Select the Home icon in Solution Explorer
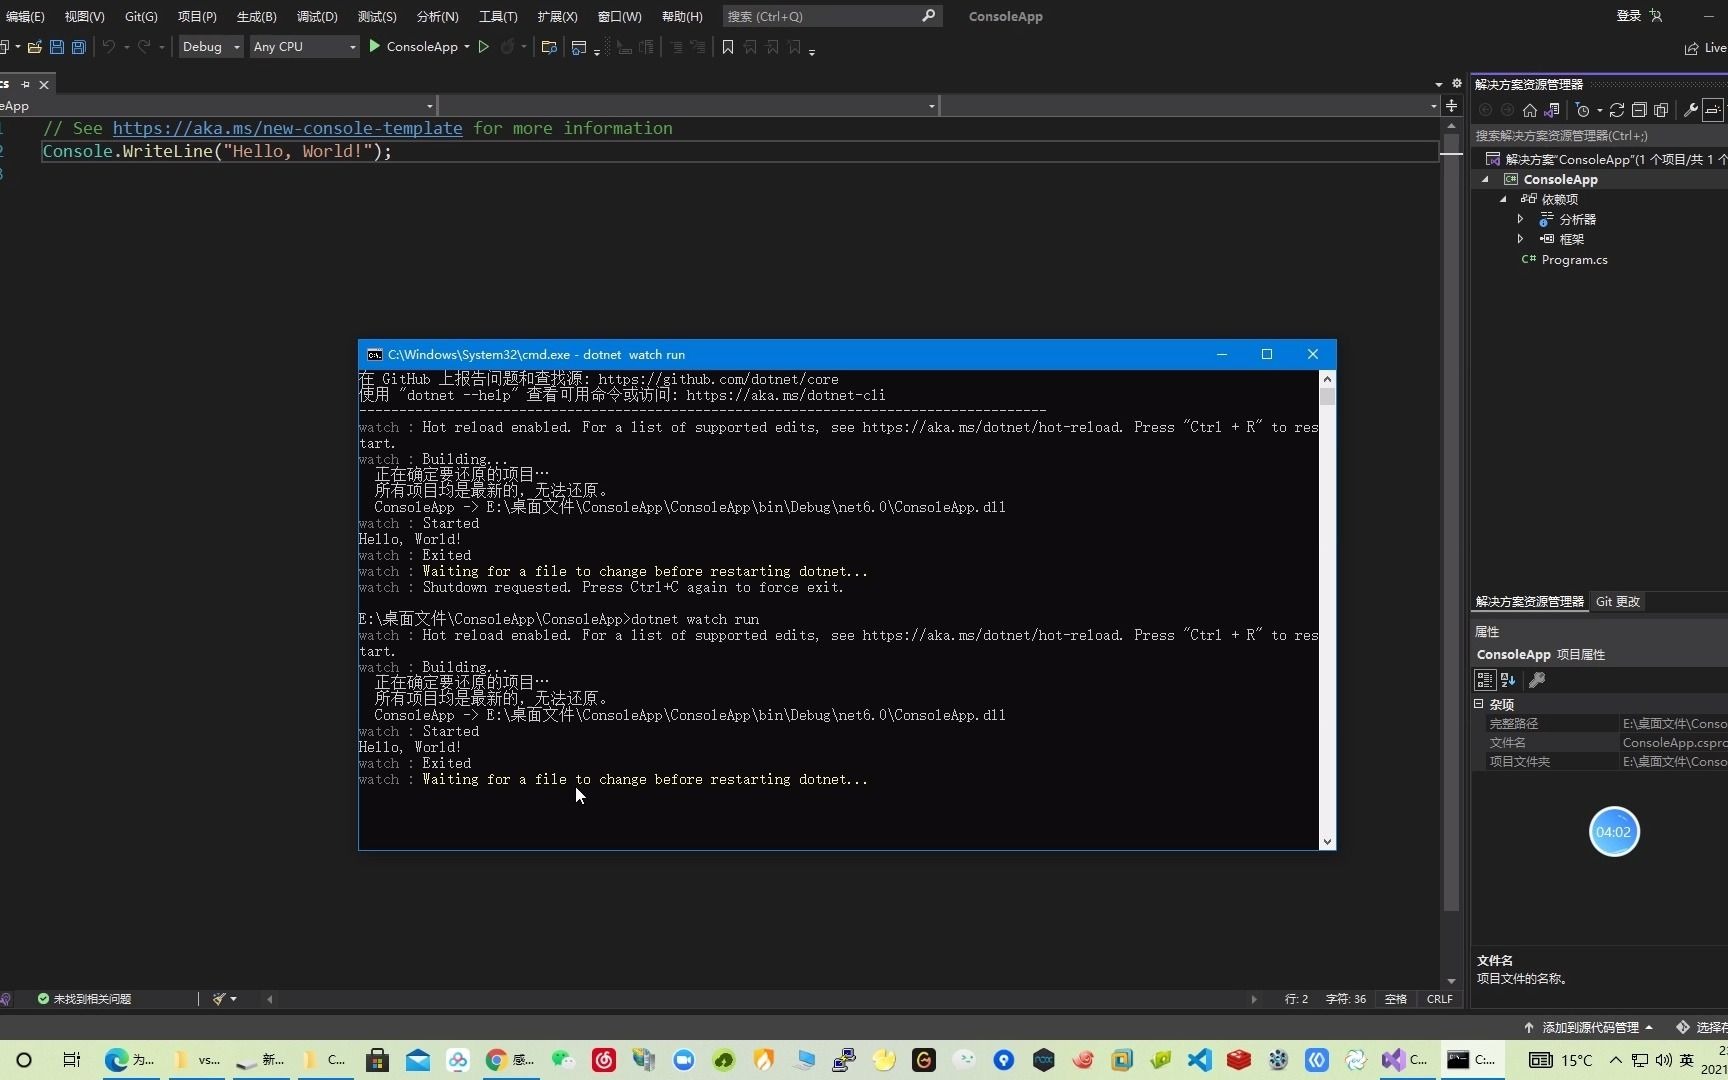Image resolution: width=1728 pixels, height=1080 pixels. pyautogui.click(x=1529, y=110)
